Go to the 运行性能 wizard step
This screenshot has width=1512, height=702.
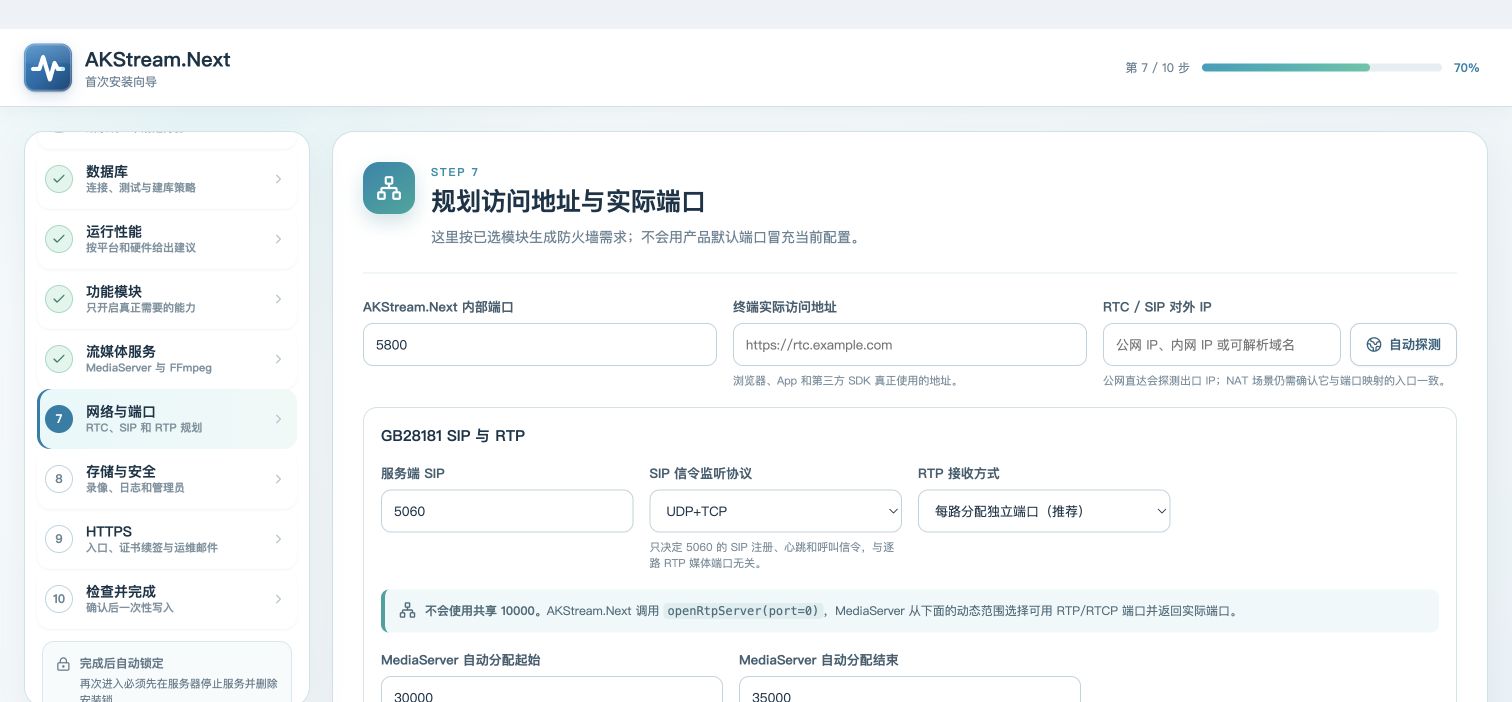pyautogui.click(x=167, y=239)
